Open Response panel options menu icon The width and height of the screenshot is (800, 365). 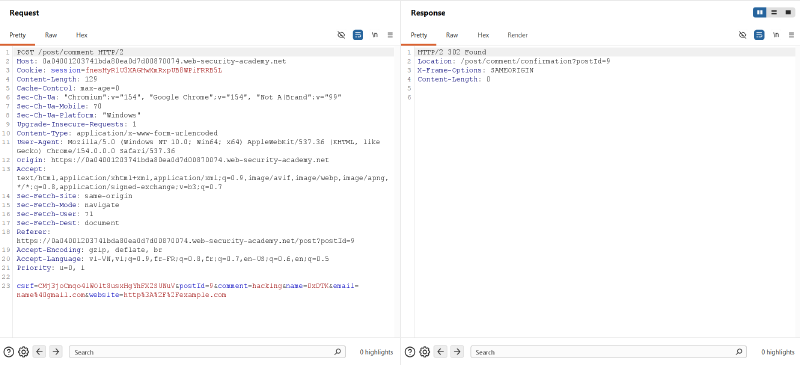[791, 35]
